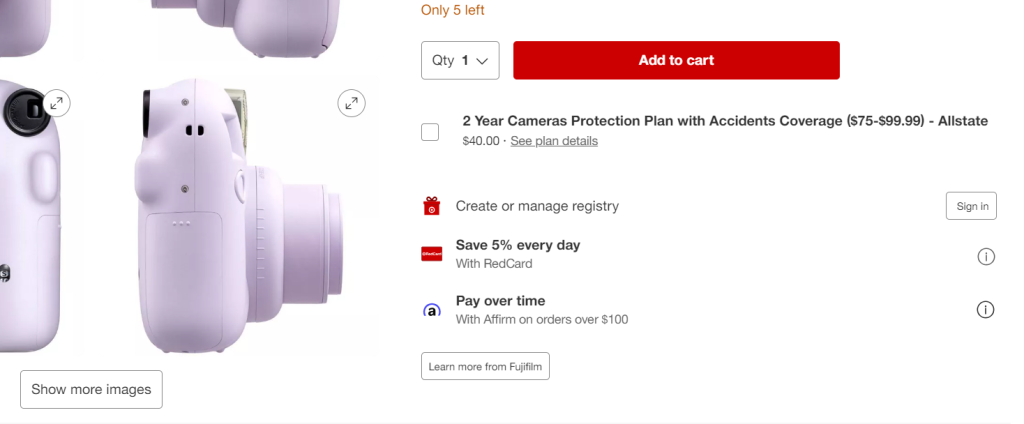Expand the front-view camera image
The width and height of the screenshot is (1024, 424).
point(57,102)
